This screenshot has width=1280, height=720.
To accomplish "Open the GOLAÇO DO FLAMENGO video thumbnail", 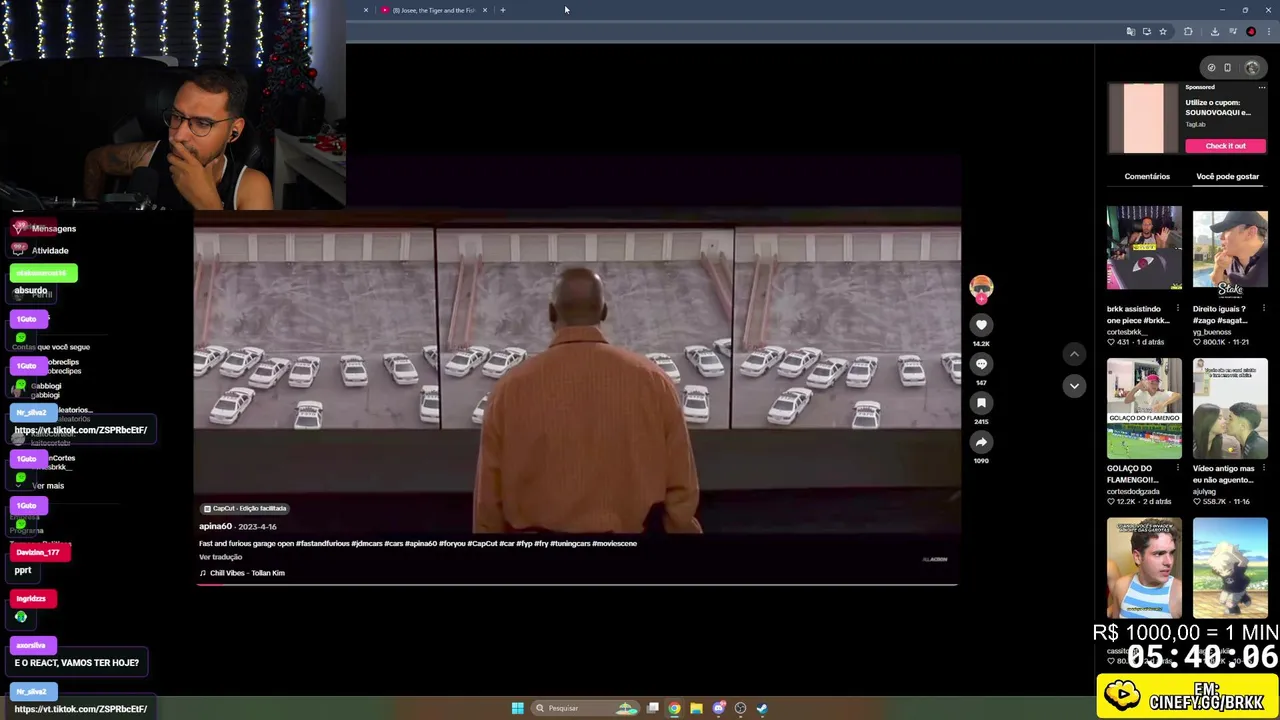I will (1144, 409).
